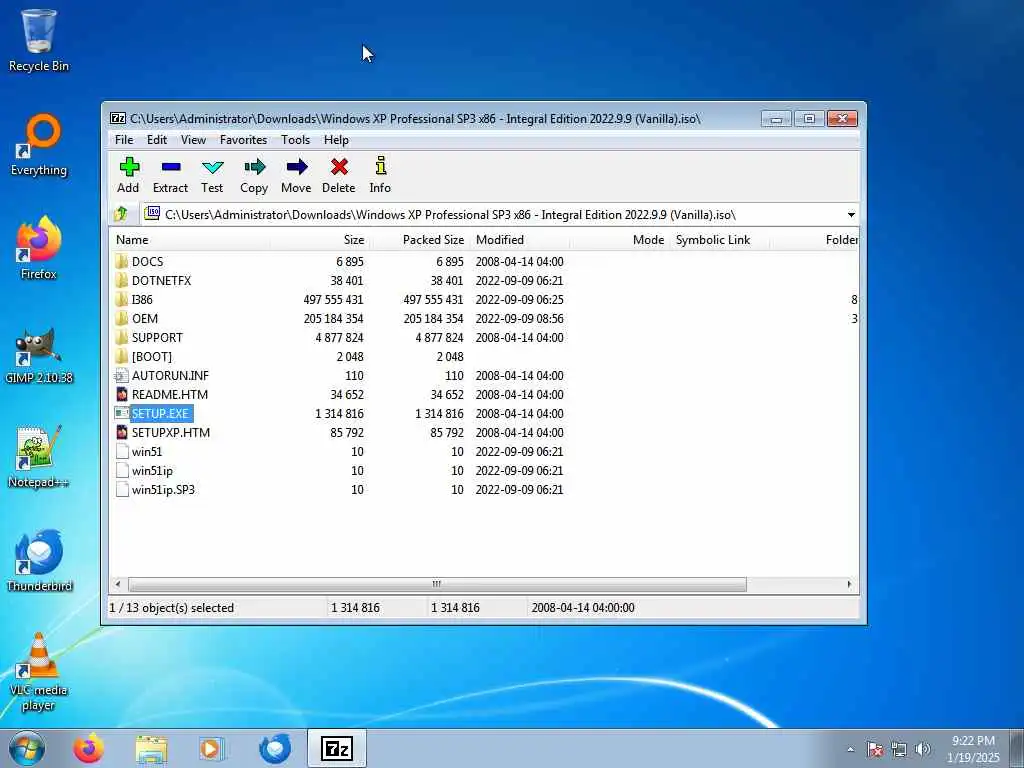Open the View menu
Image resolution: width=1024 pixels, height=768 pixels.
[193, 140]
